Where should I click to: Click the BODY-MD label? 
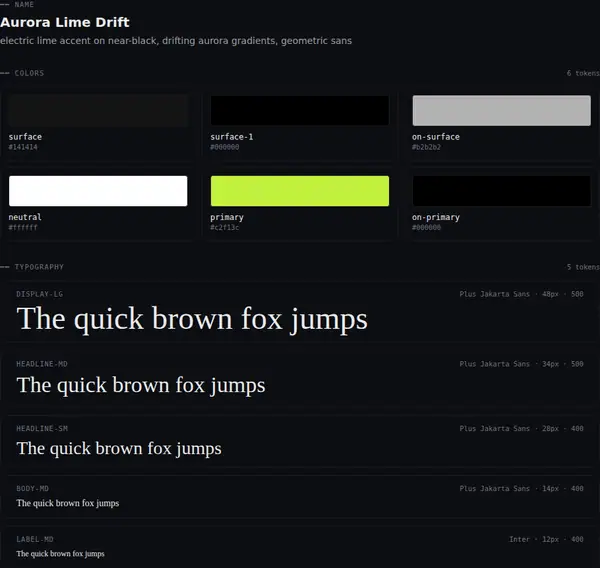click(33, 488)
